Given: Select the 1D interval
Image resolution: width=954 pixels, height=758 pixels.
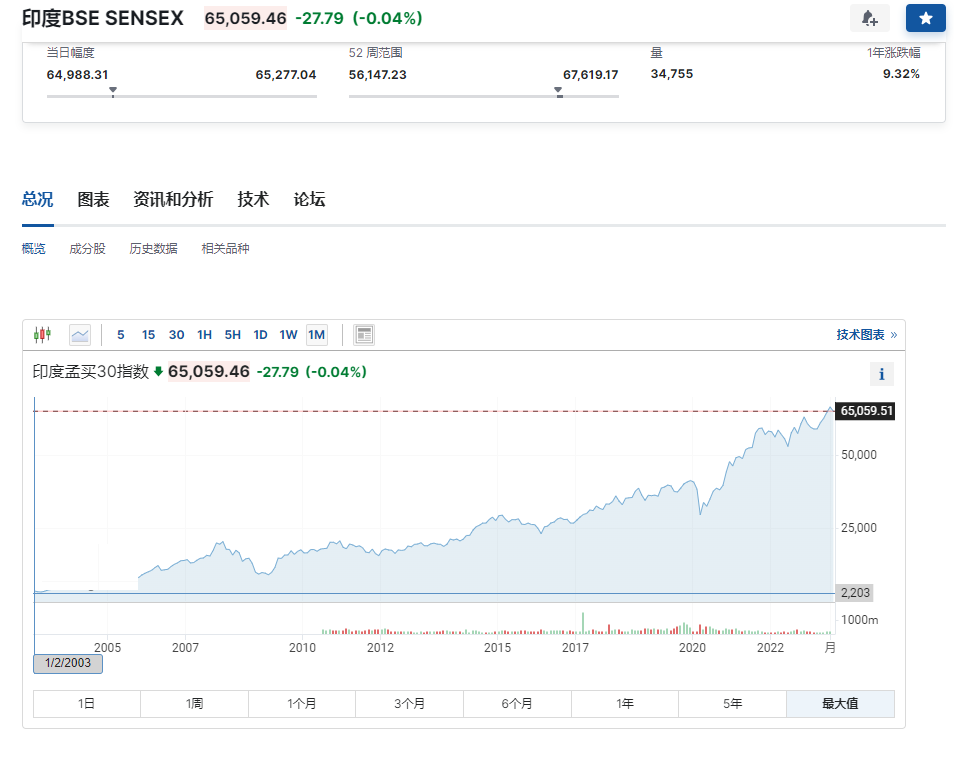Looking at the screenshot, I should click(260, 335).
